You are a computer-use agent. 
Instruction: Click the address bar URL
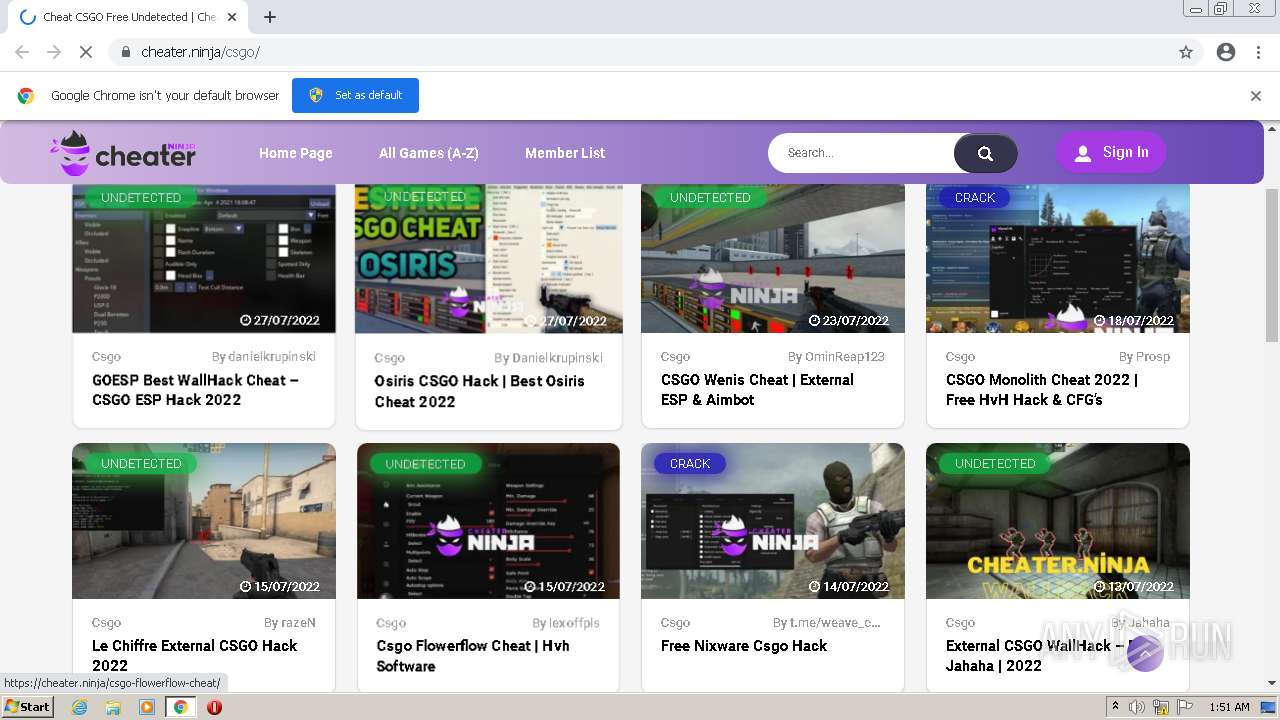click(x=200, y=52)
